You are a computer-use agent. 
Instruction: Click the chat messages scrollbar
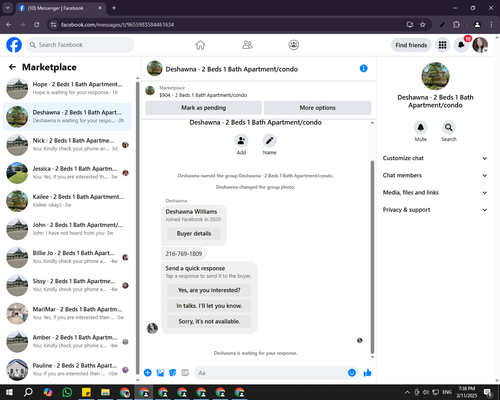tap(372, 257)
